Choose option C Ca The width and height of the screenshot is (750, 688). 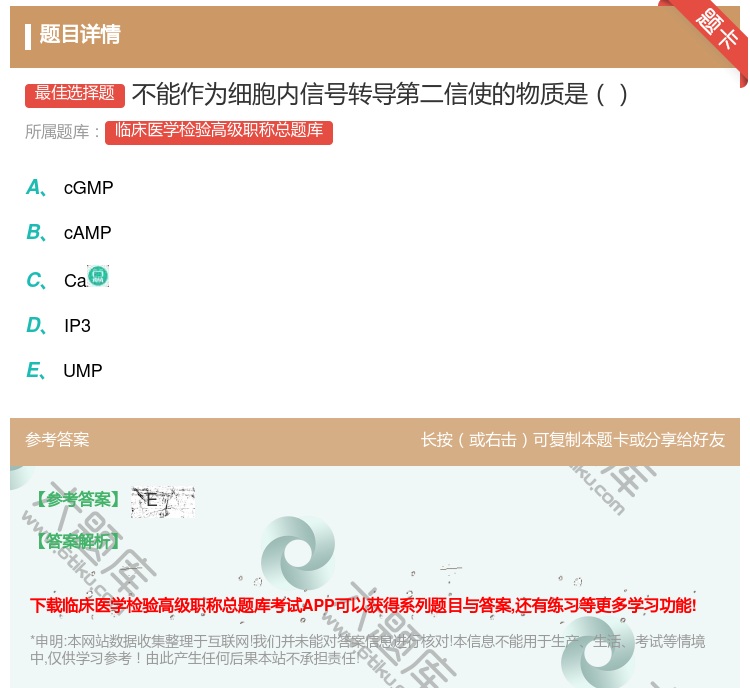click(67, 278)
